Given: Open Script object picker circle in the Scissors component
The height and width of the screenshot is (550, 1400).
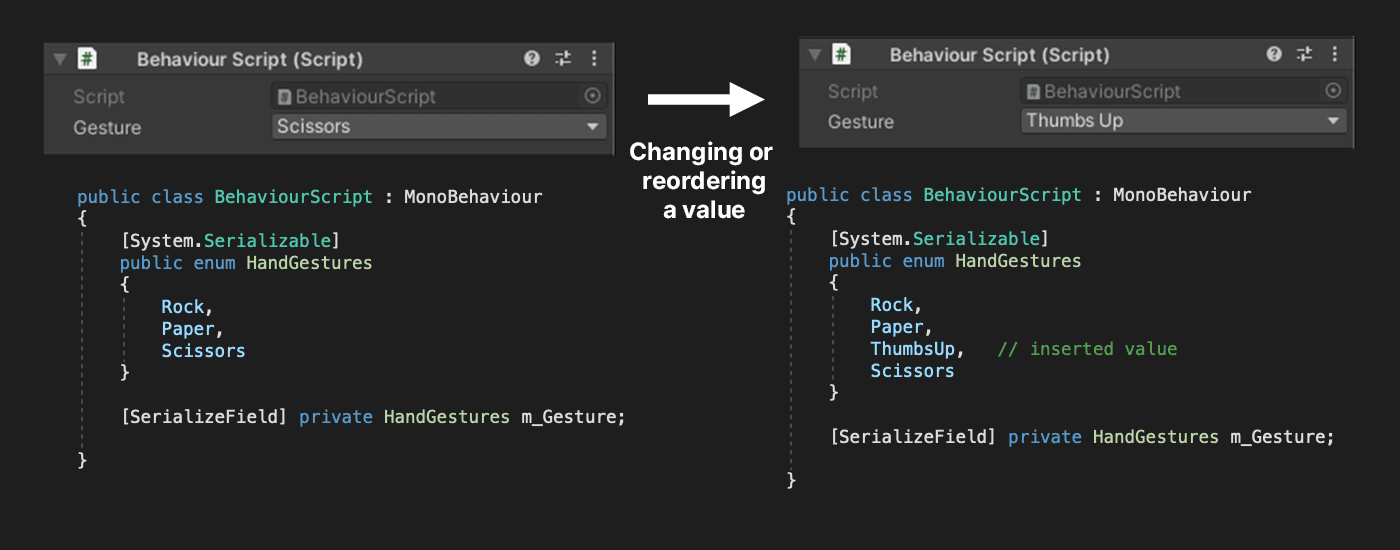Looking at the screenshot, I should pyautogui.click(x=592, y=96).
